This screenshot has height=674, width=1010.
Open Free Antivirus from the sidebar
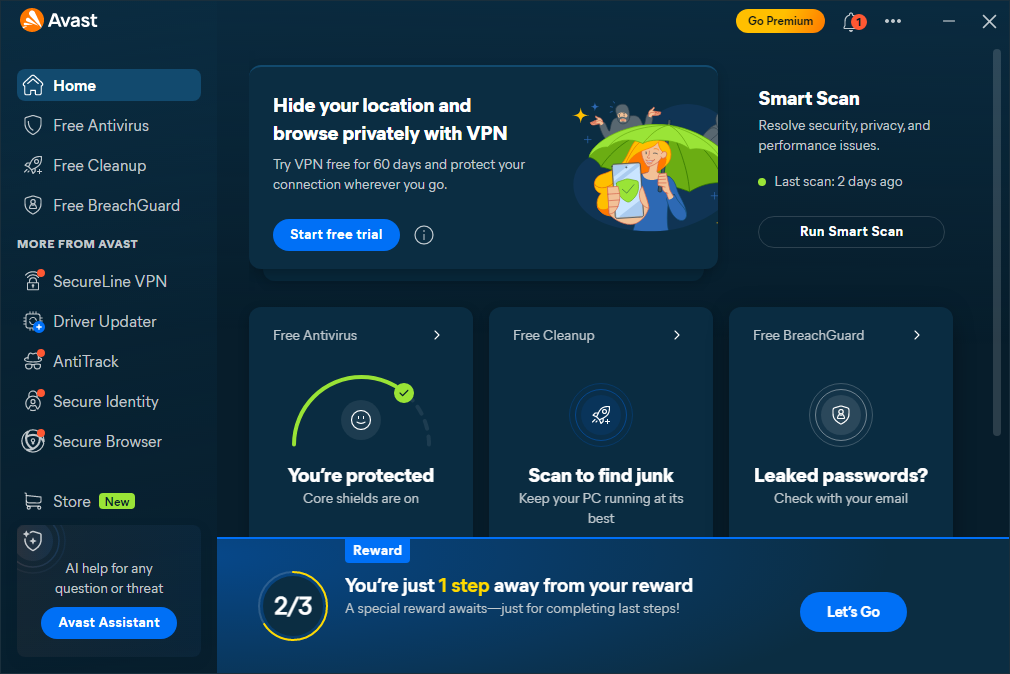pos(109,125)
